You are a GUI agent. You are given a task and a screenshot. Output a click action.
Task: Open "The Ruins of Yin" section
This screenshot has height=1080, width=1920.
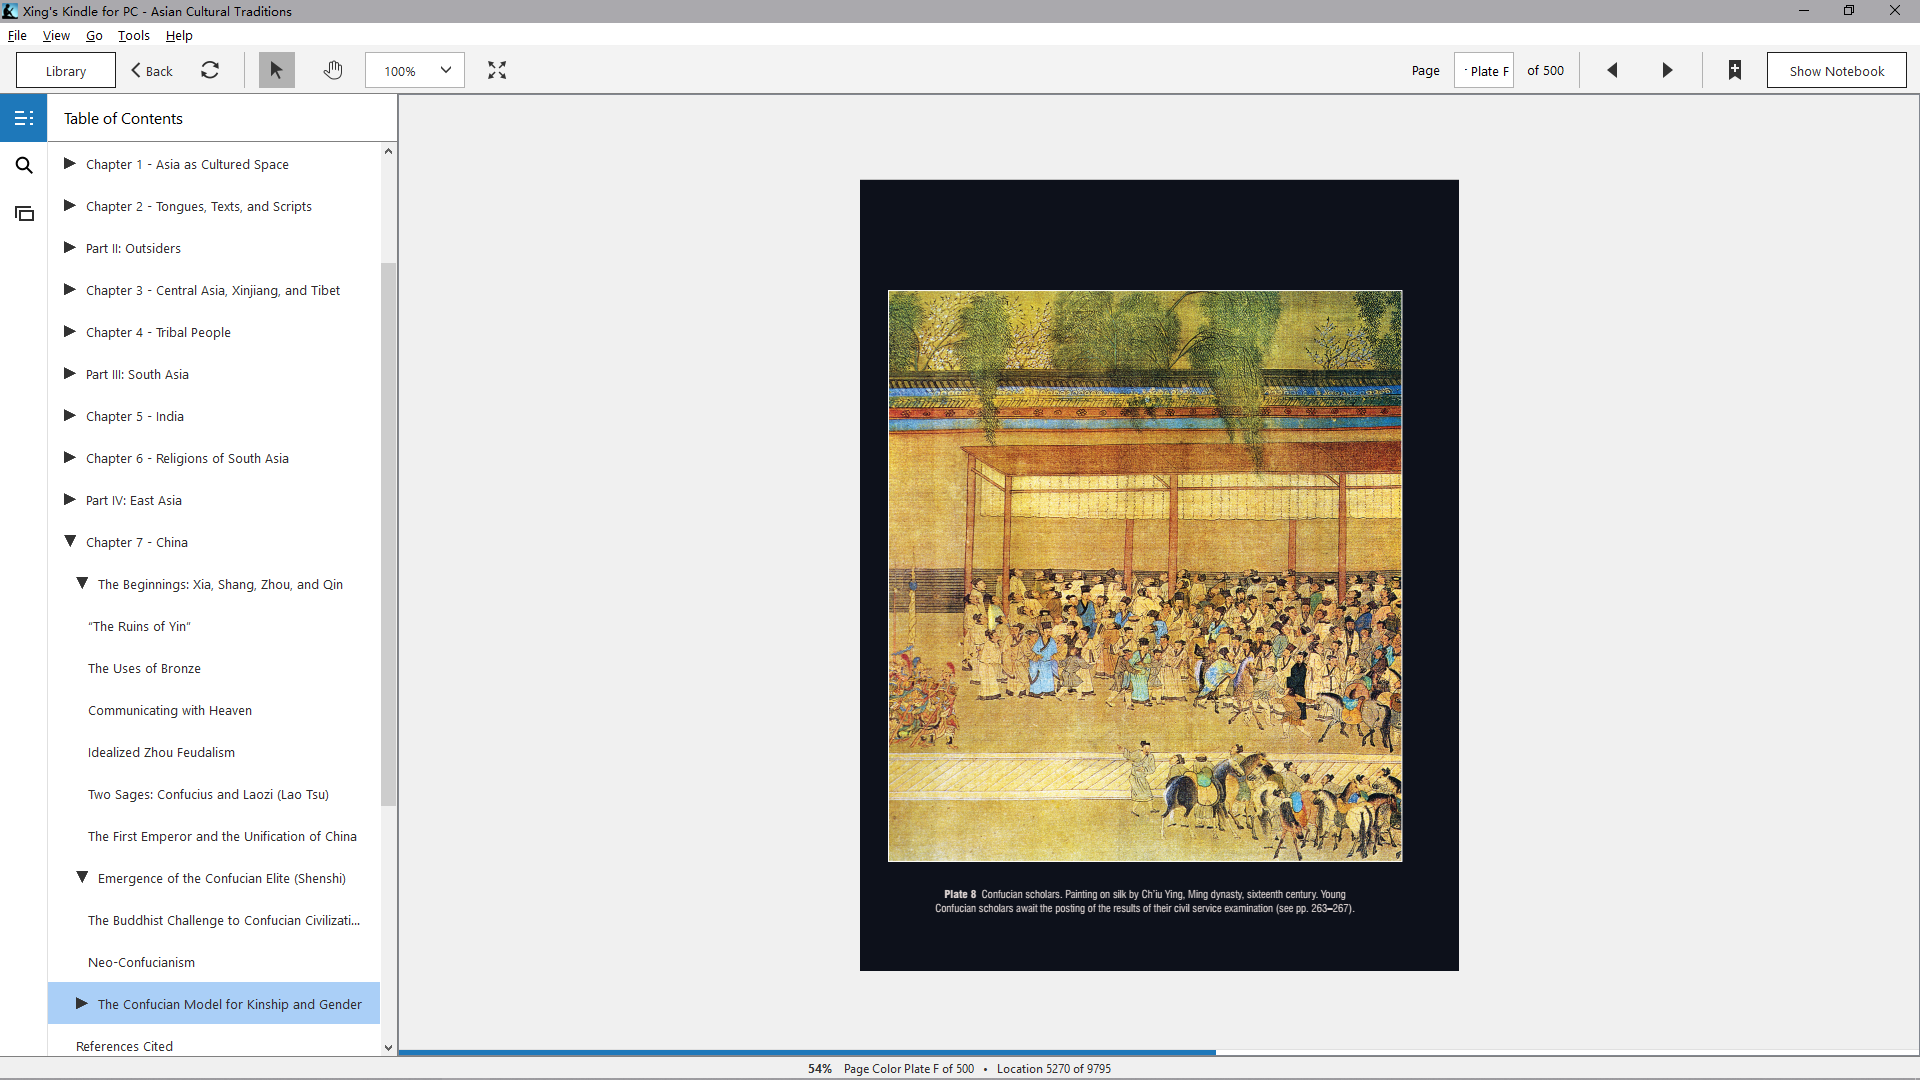139,626
